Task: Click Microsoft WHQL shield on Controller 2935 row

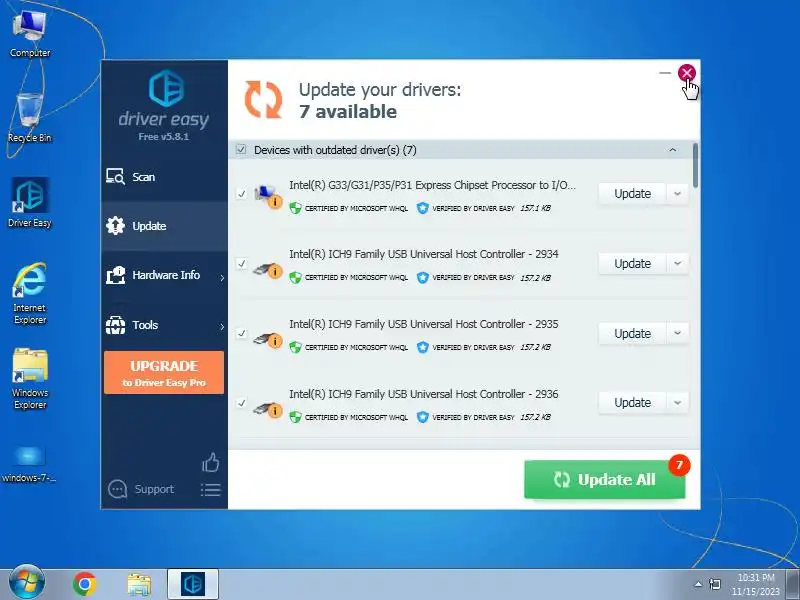Action: coord(295,347)
